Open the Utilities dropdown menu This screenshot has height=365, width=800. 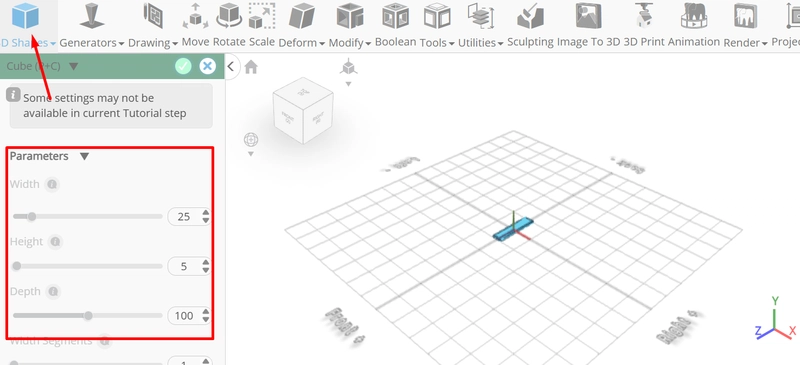point(501,44)
